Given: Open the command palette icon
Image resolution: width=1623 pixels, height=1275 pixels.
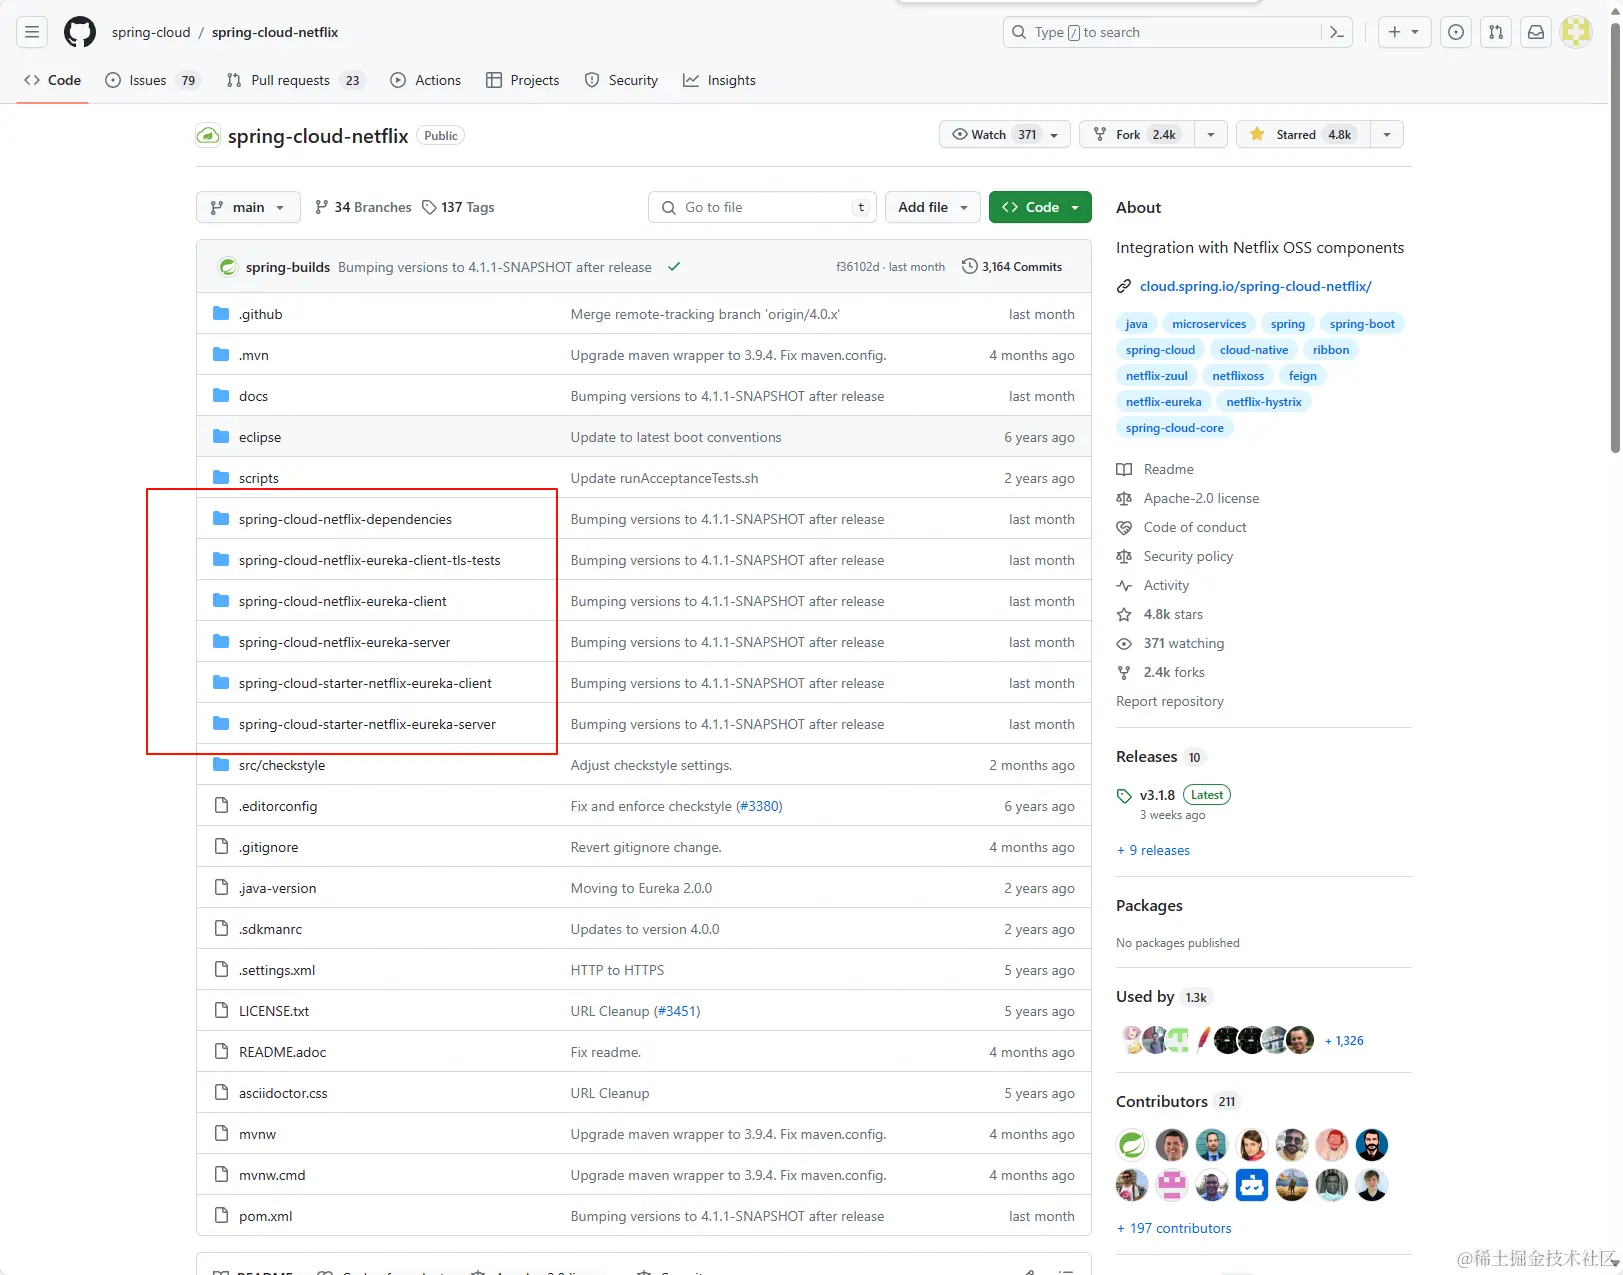Looking at the screenshot, I should pyautogui.click(x=1337, y=32).
